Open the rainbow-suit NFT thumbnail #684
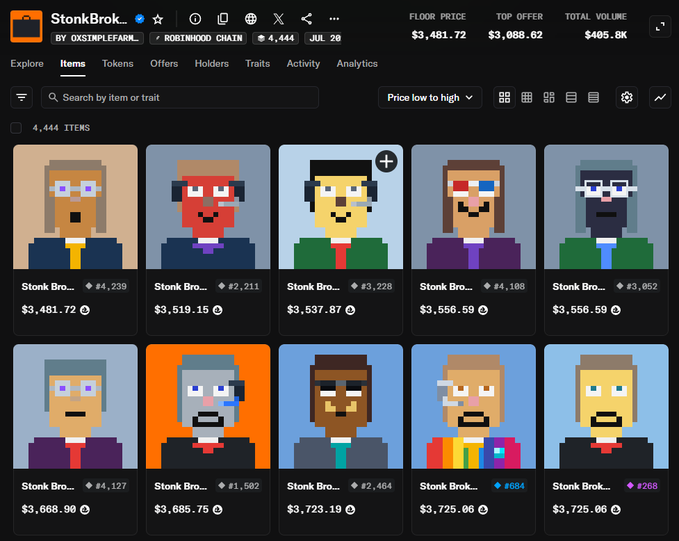 [x=474, y=407]
